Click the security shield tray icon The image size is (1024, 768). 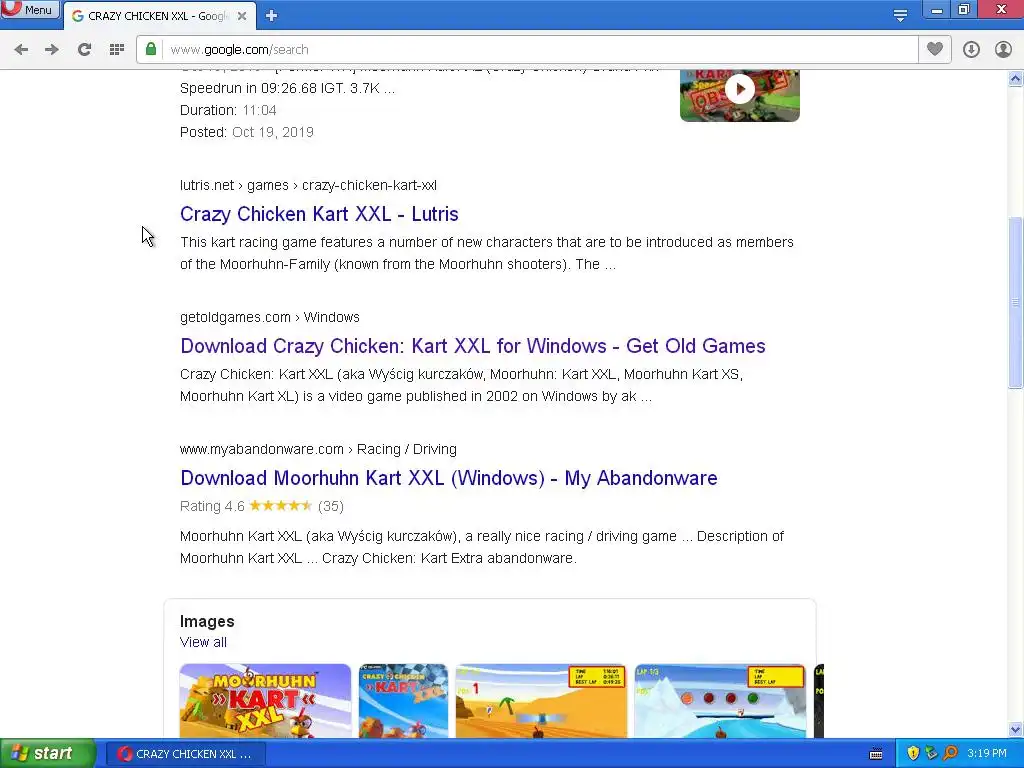point(913,754)
